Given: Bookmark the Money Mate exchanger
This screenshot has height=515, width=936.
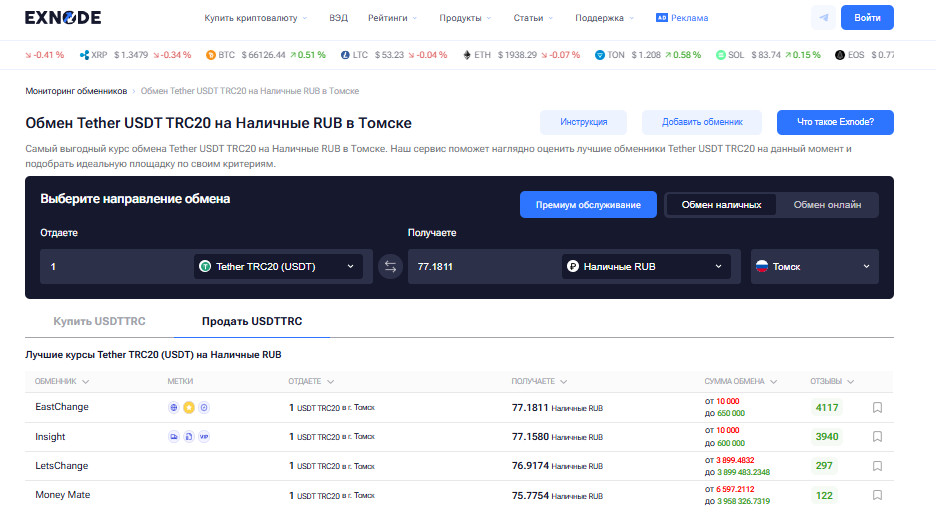Looking at the screenshot, I should click(x=877, y=495).
